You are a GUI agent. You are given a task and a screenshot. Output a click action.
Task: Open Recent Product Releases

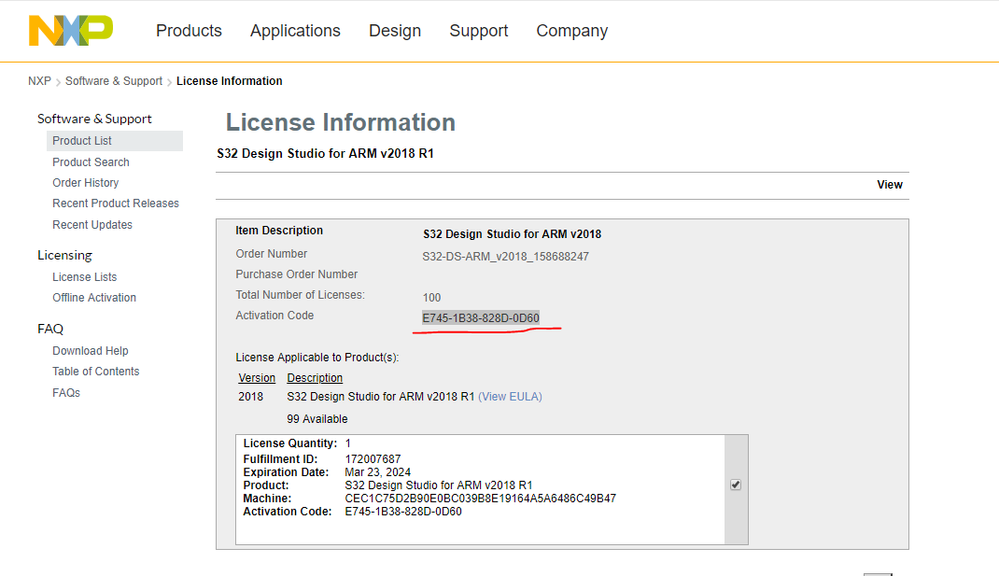pyautogui.click(x=116, y=203)
